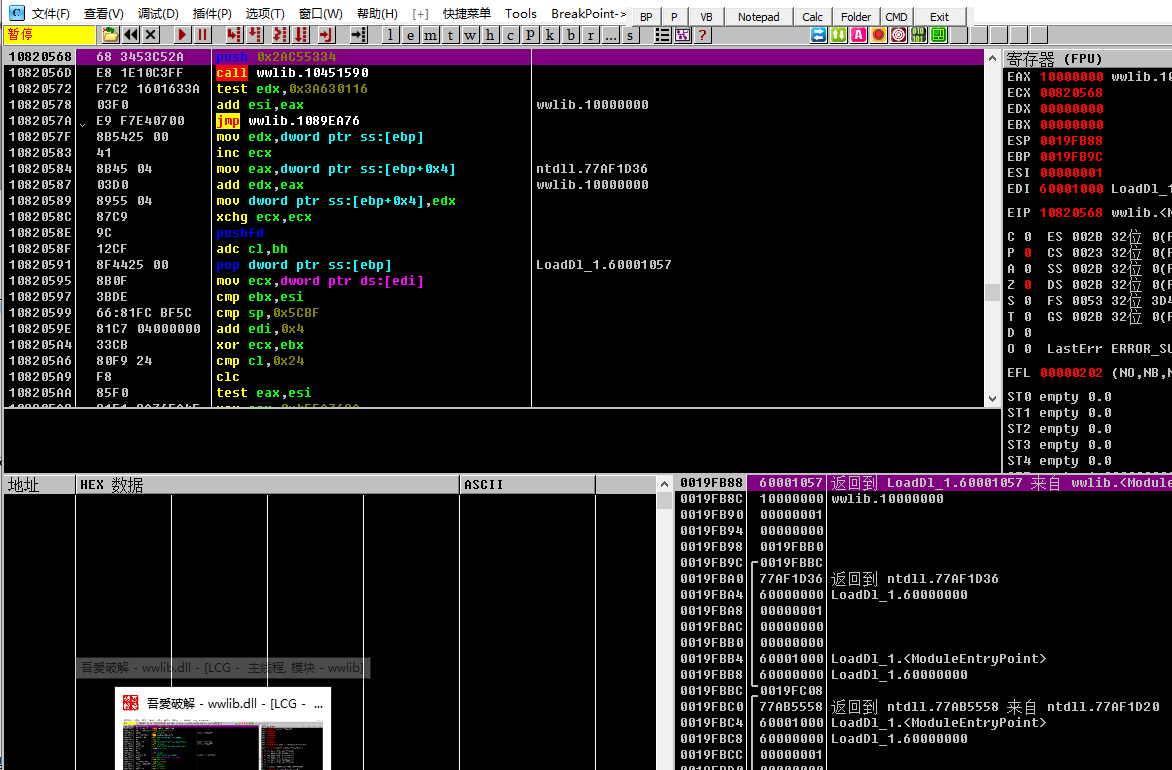Image resolution: width=1172 pixels, height=770 pixels.
Task: Open the 调试(D) menu
Action: (x=158, y=13)
